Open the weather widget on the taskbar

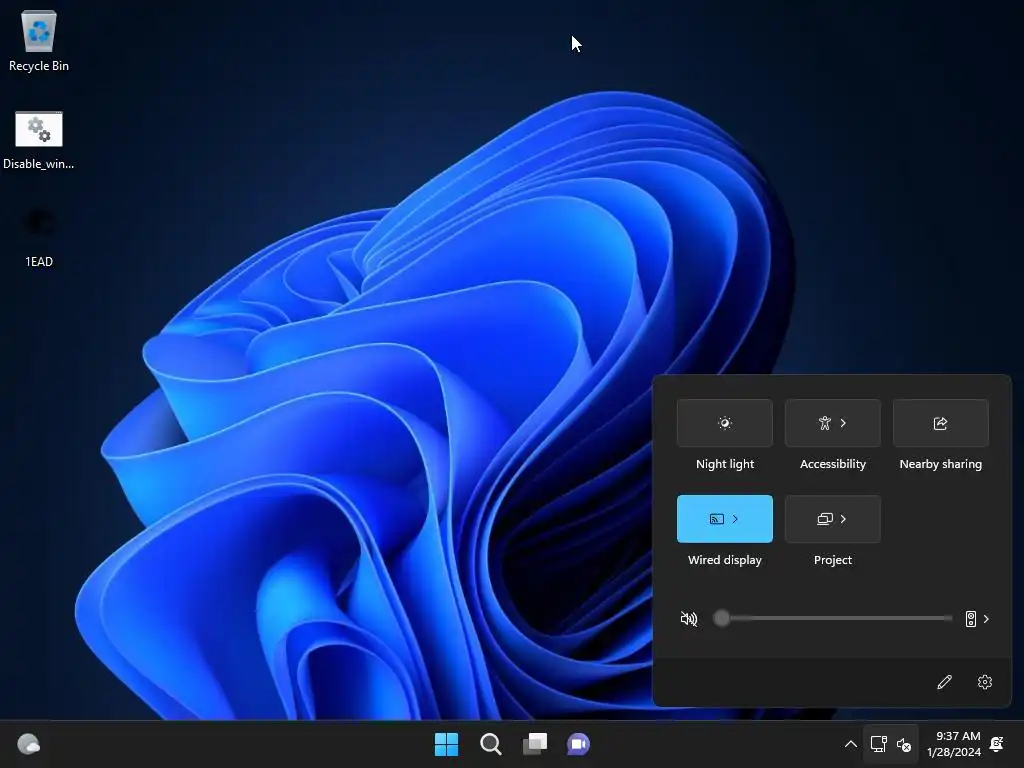pos(29,744)
